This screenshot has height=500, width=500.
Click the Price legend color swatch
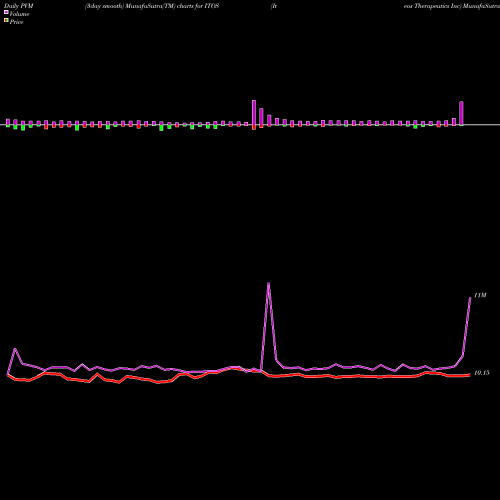pyautogui.click(x=6, y=21)
